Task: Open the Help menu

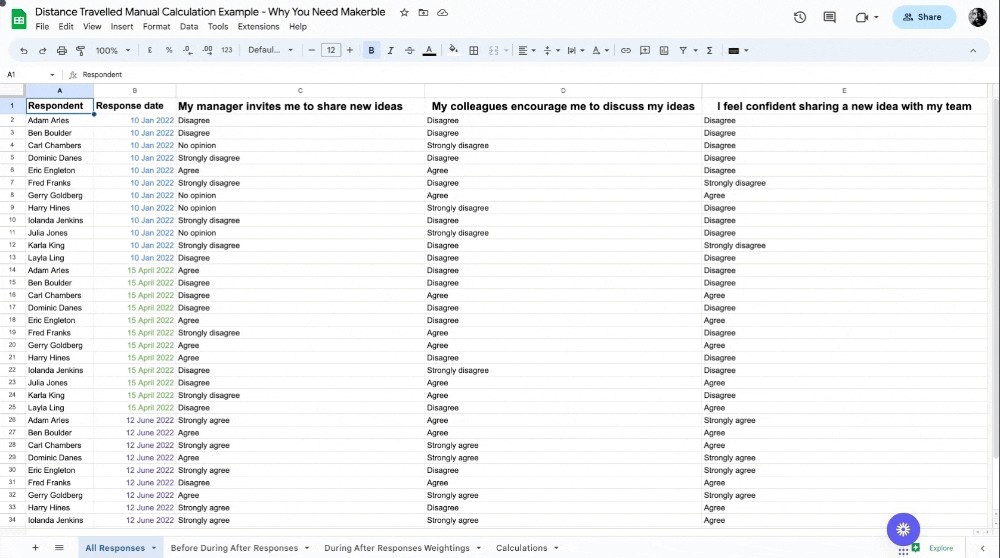Action: click(298, 27)
